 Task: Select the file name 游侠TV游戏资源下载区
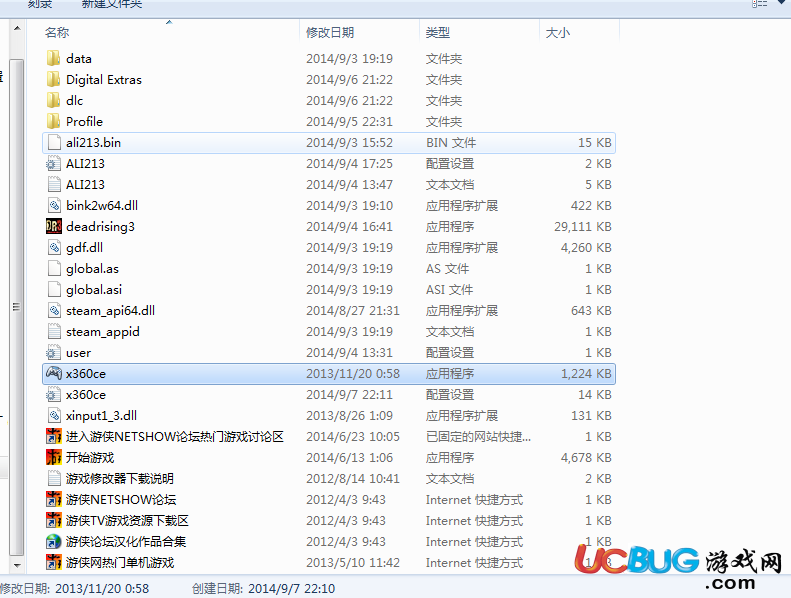click(127, 521)
